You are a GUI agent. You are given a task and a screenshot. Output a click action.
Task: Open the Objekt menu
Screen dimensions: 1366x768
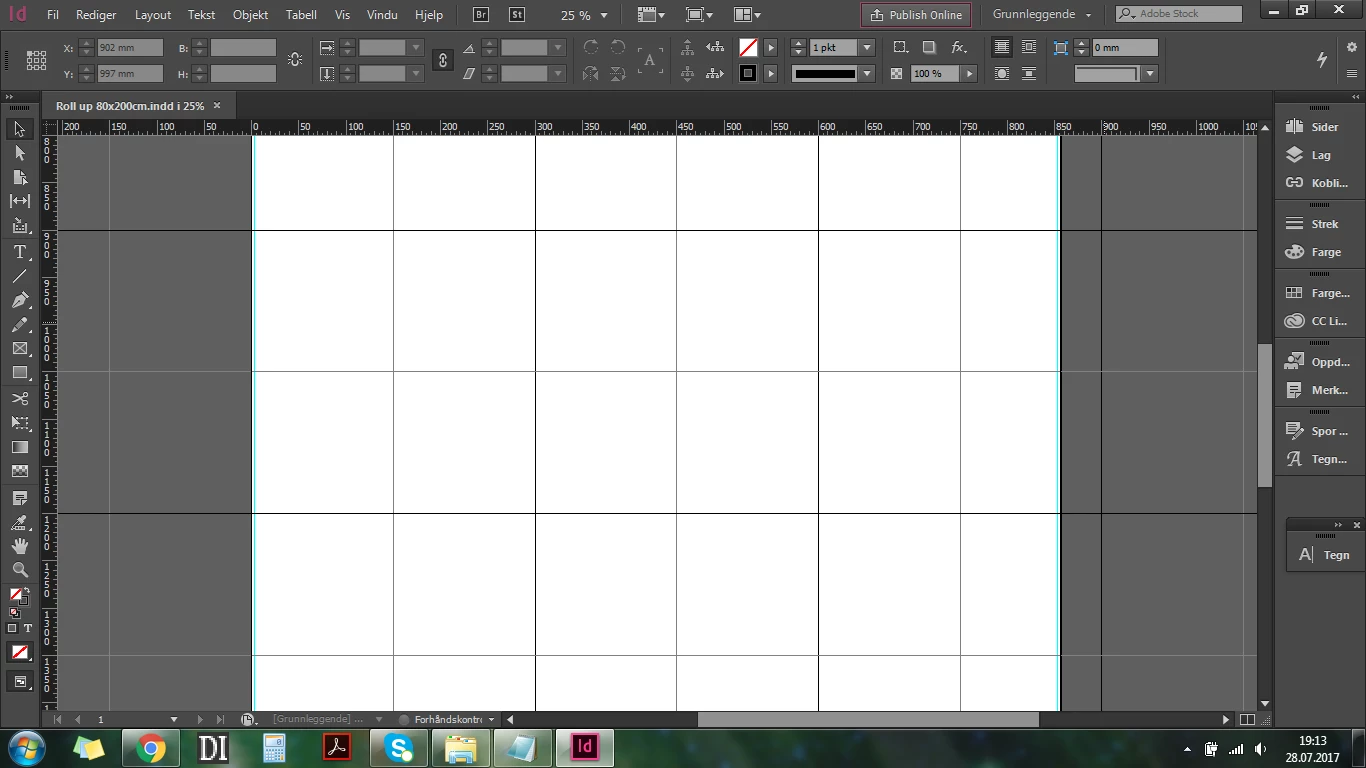250,15
